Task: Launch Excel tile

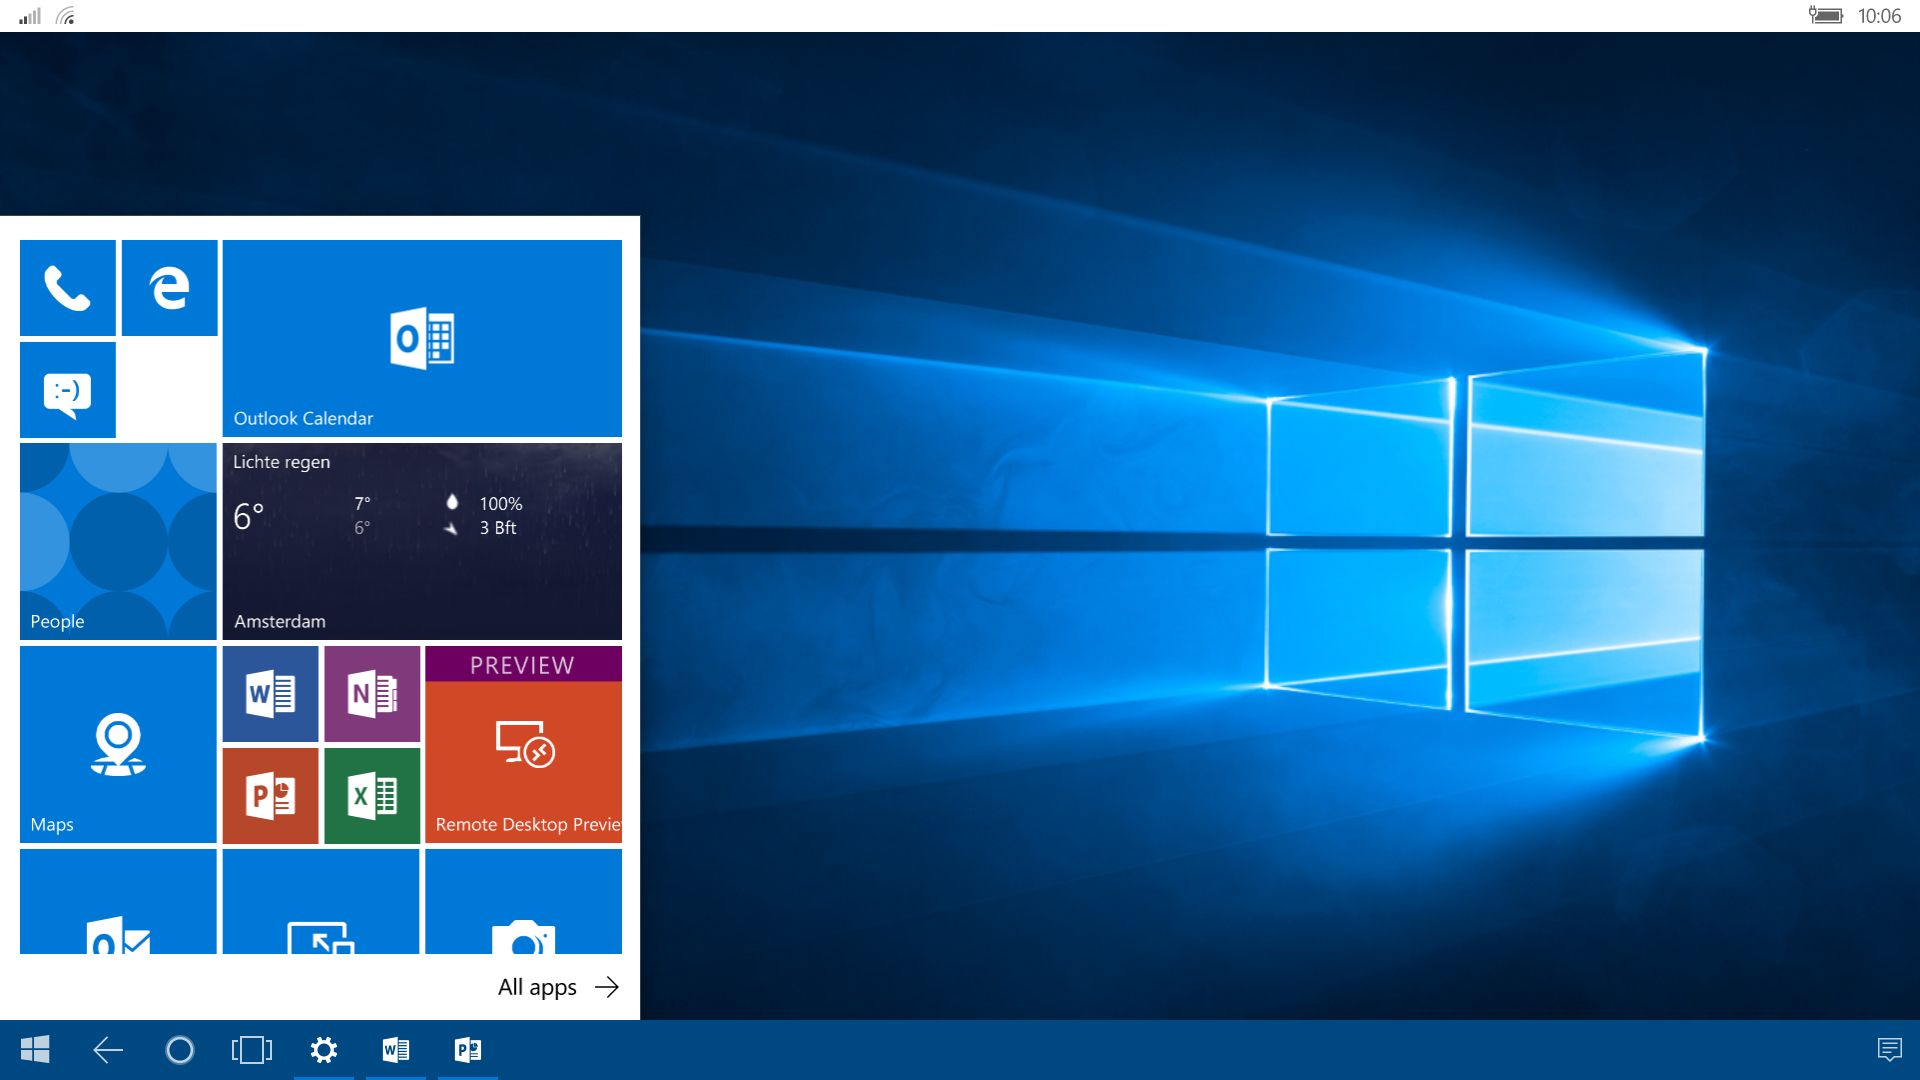Action: point(372,796)
